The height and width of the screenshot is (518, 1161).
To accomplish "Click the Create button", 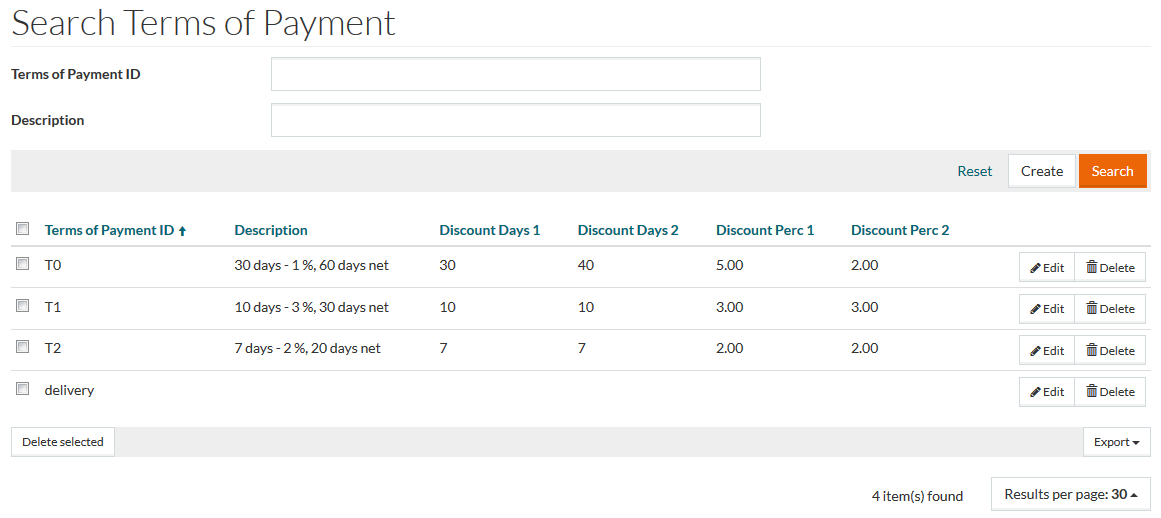I will pyautogui.click(x=1041, y=171).
